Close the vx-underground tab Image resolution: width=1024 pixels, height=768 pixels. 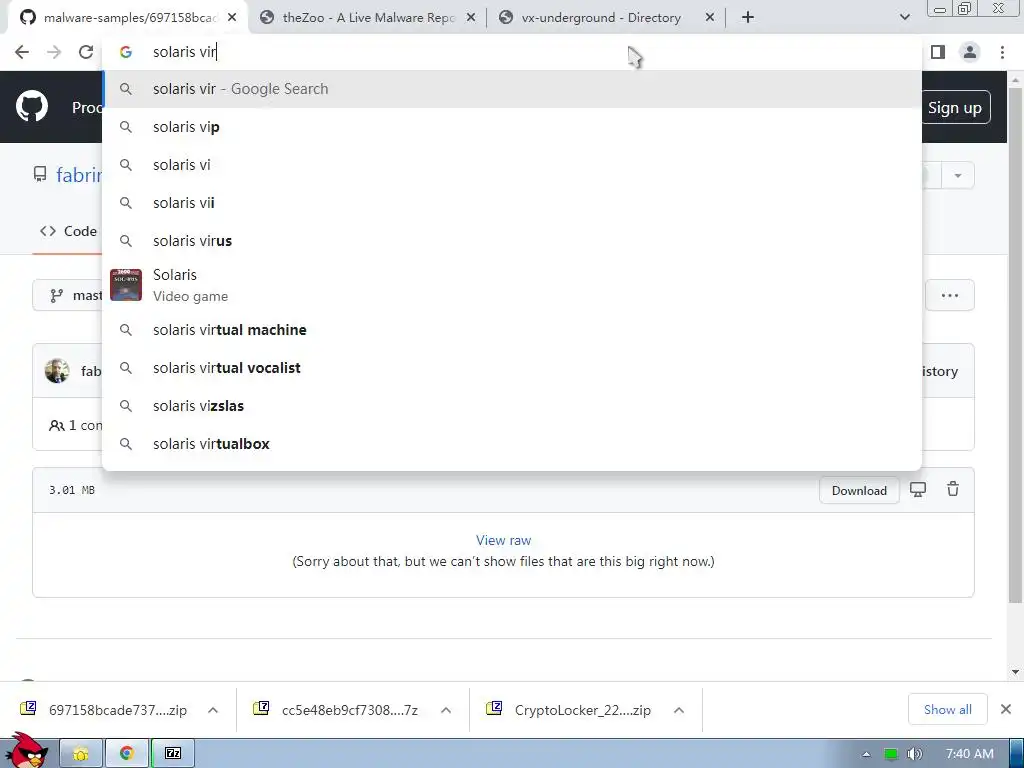710,18
